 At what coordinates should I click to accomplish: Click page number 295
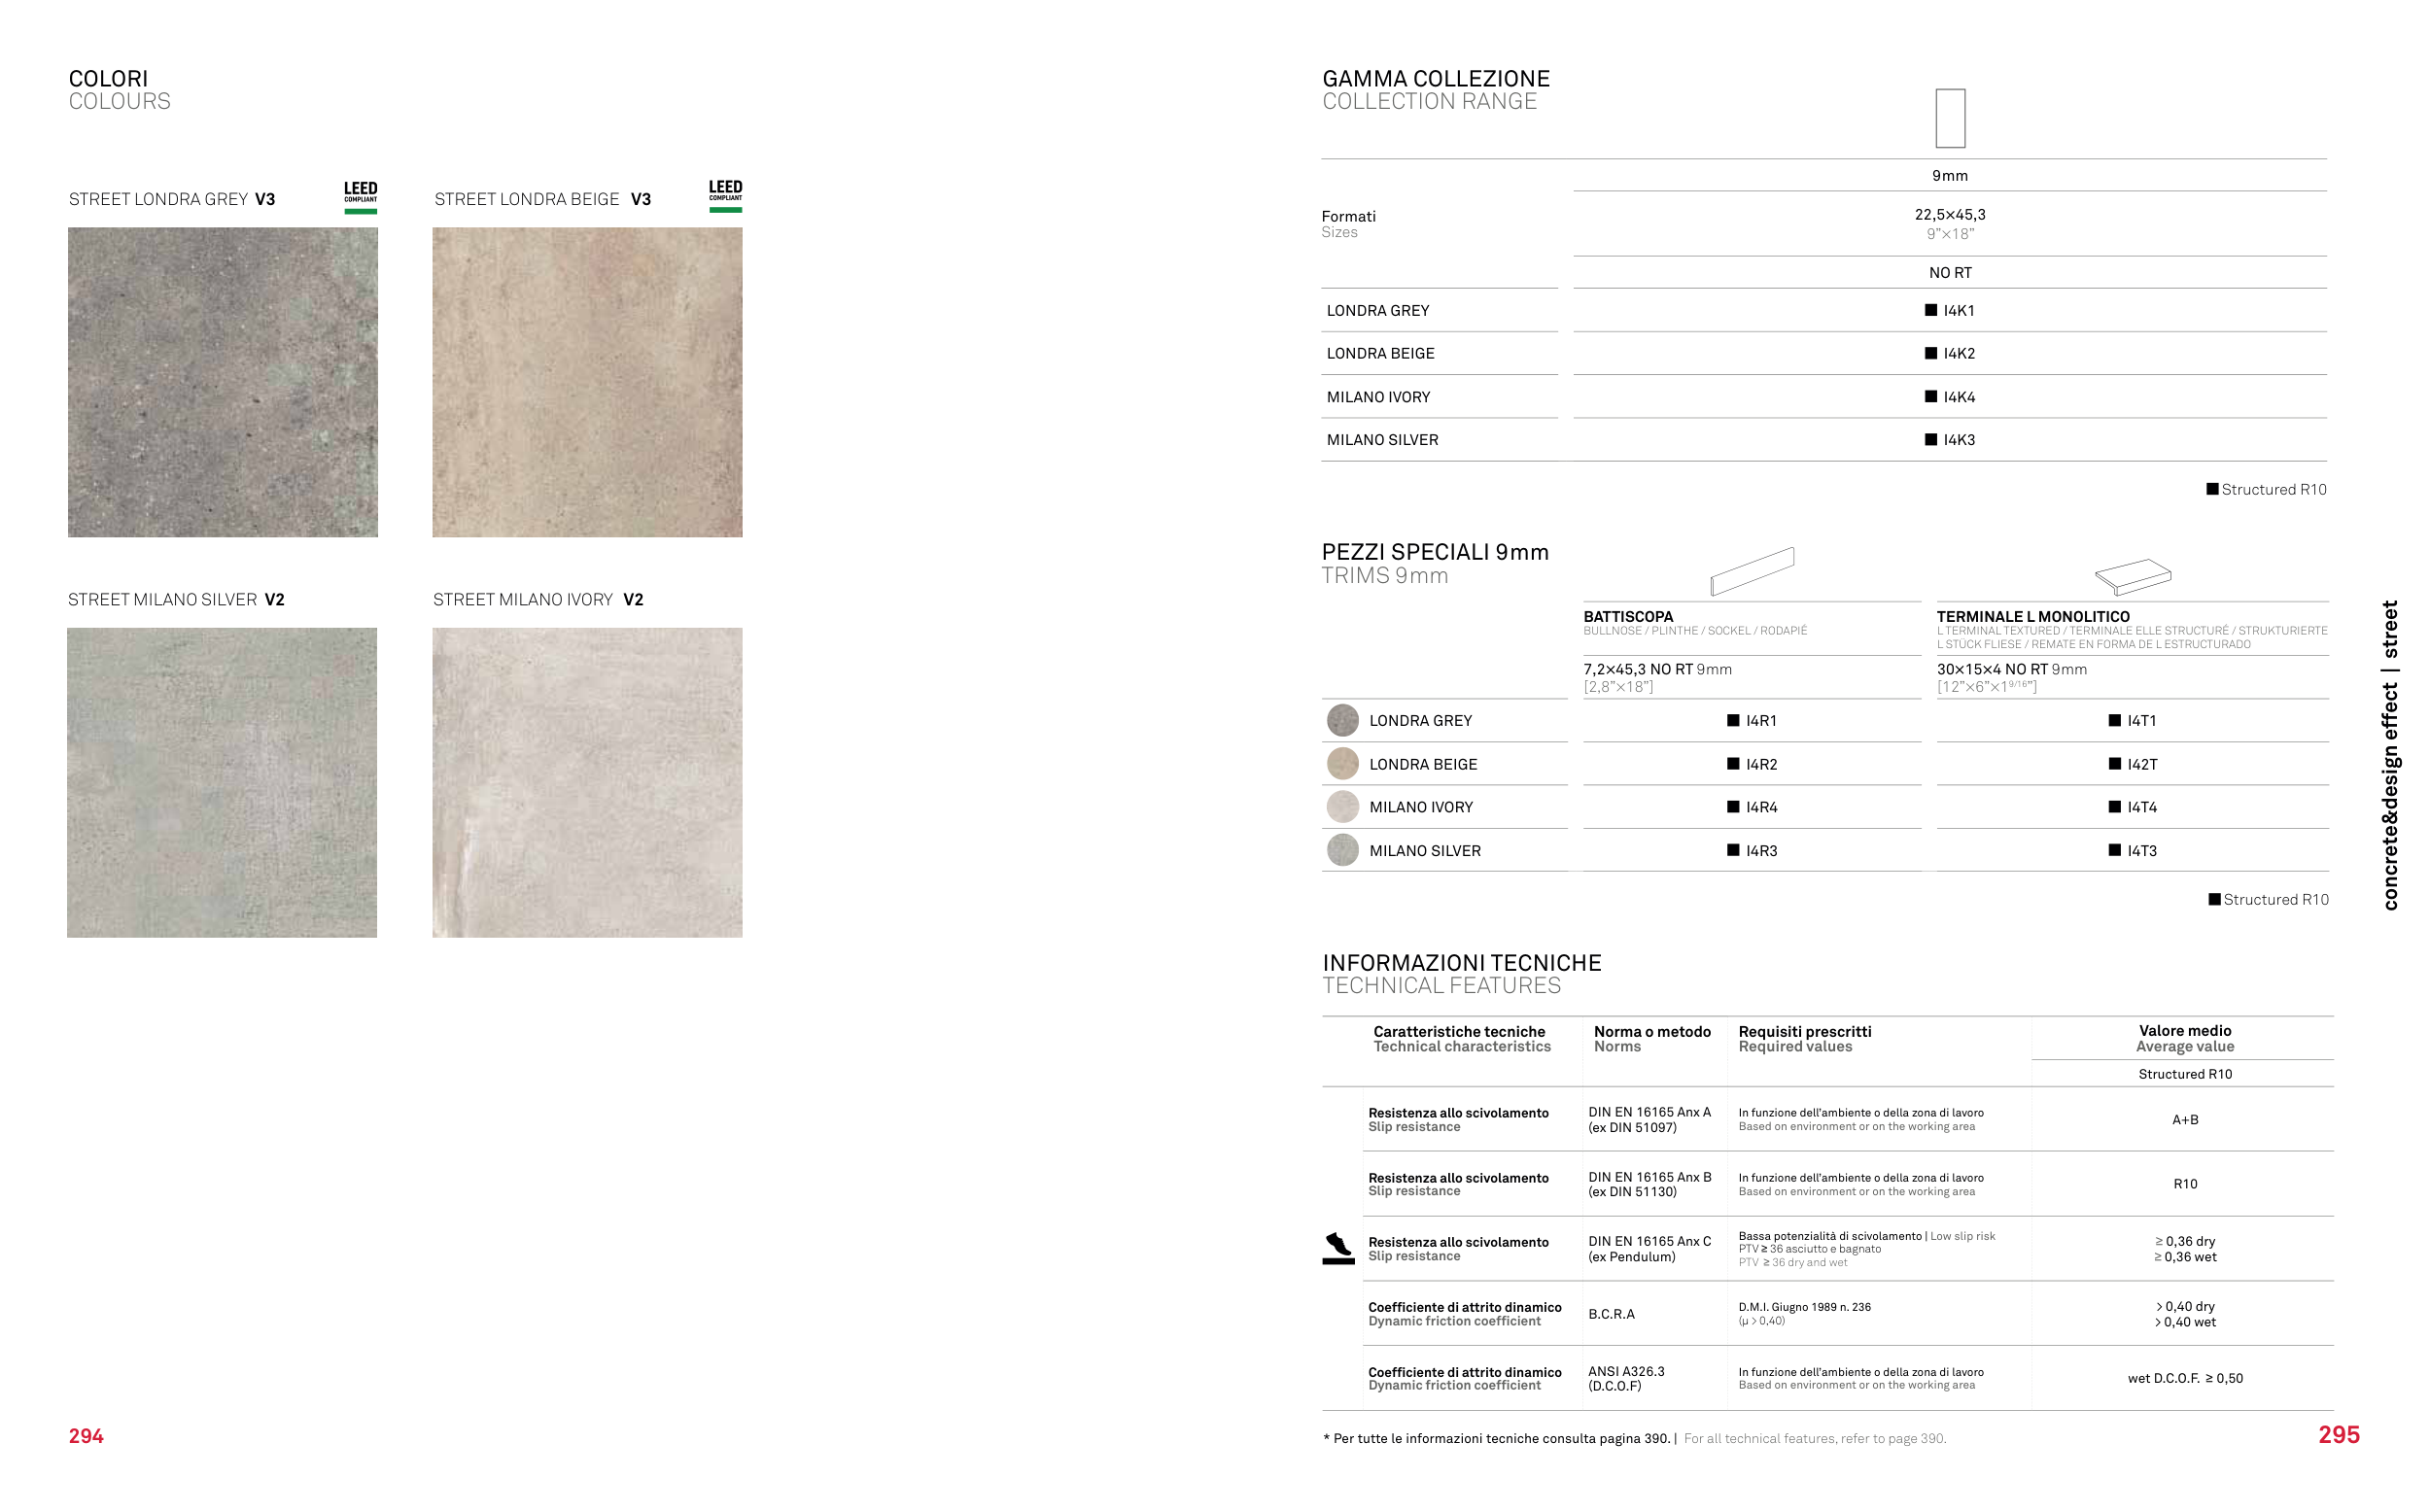(2338, 1435)
